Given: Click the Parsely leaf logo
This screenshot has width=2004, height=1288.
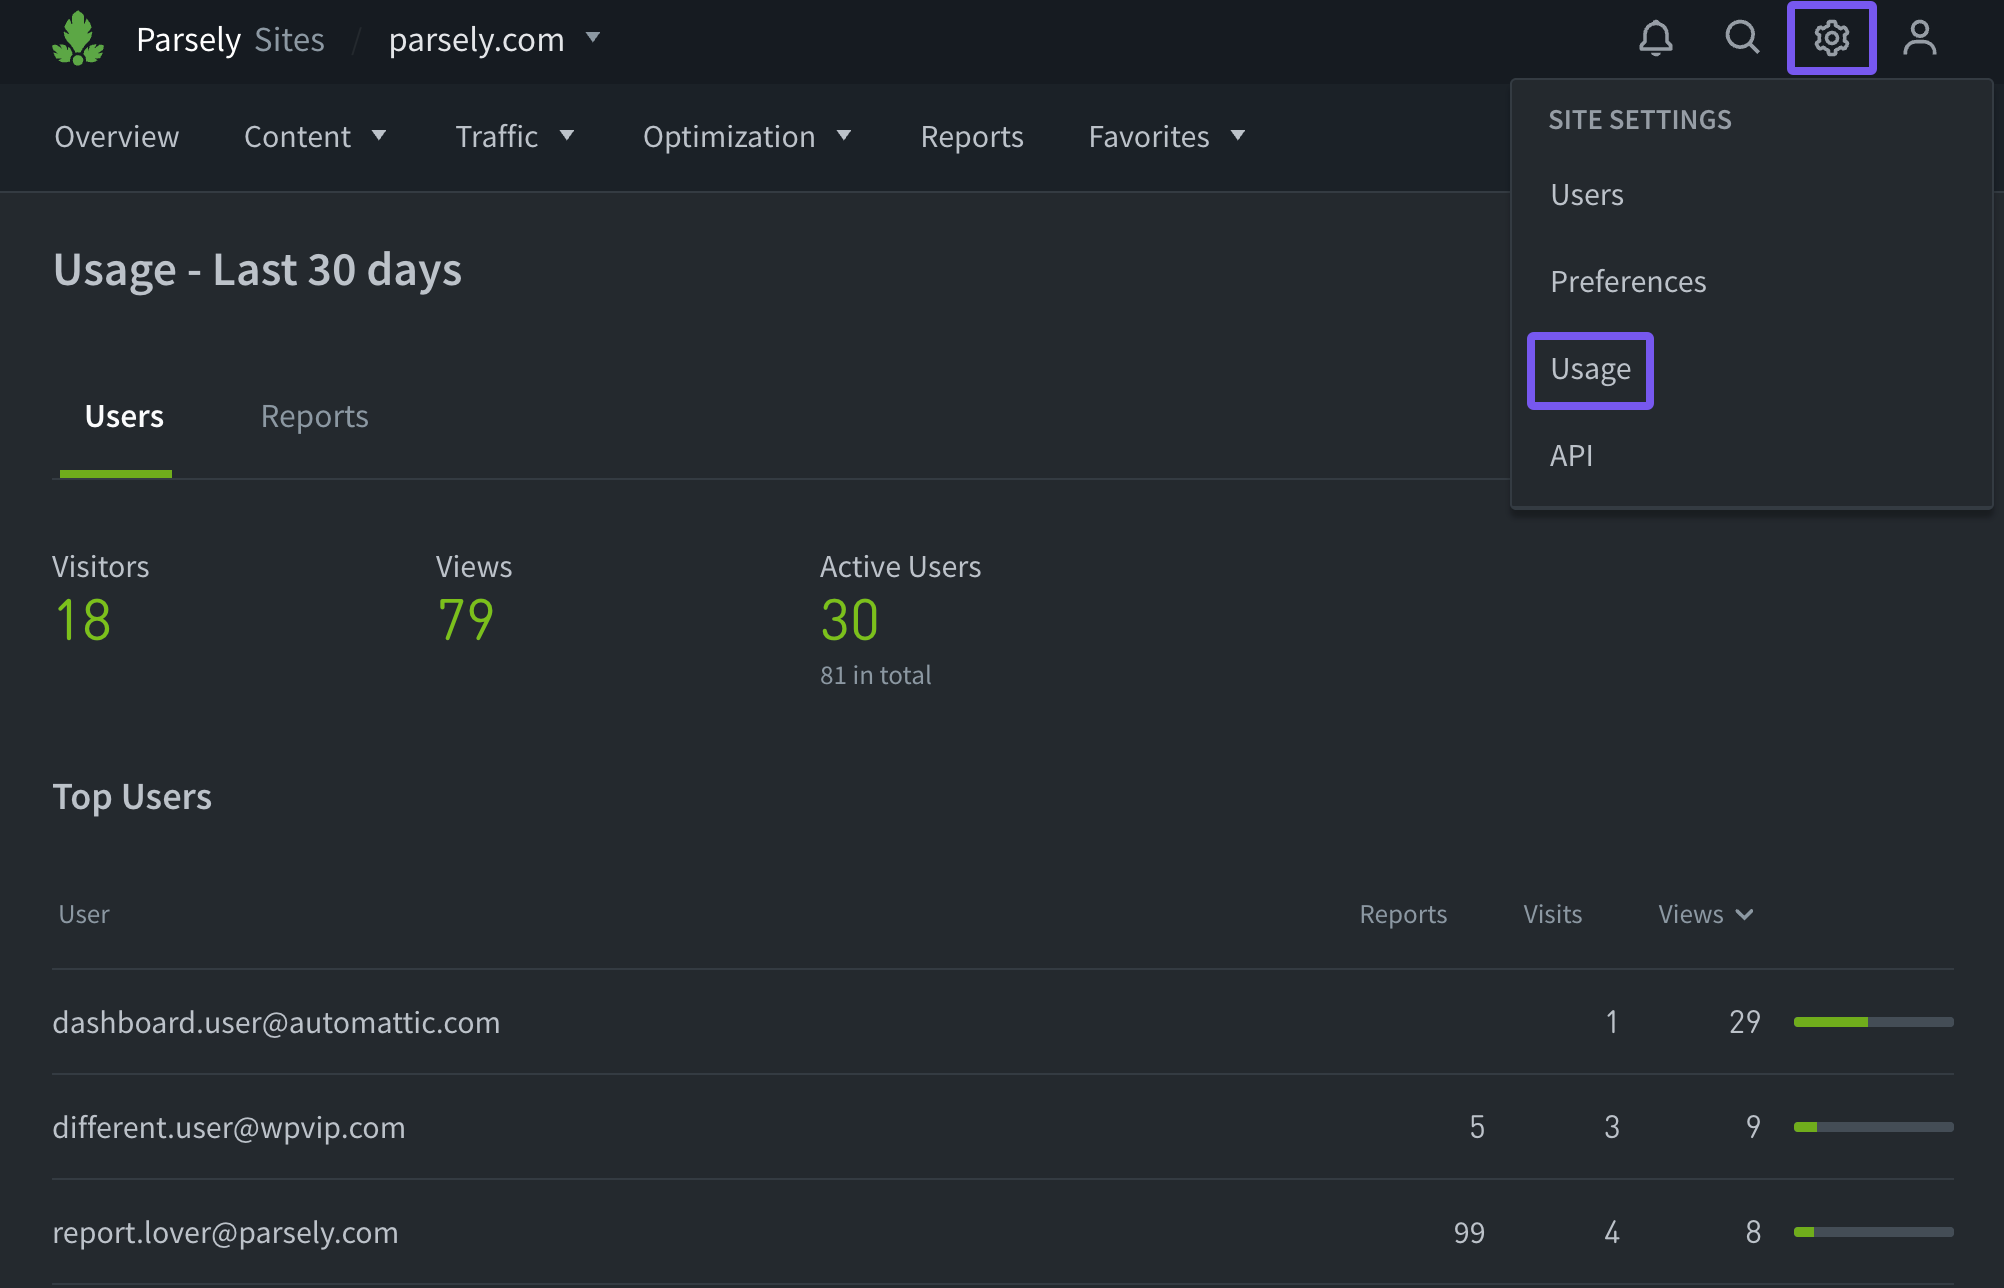Looking at the screenshot, I should pos(78,39).
